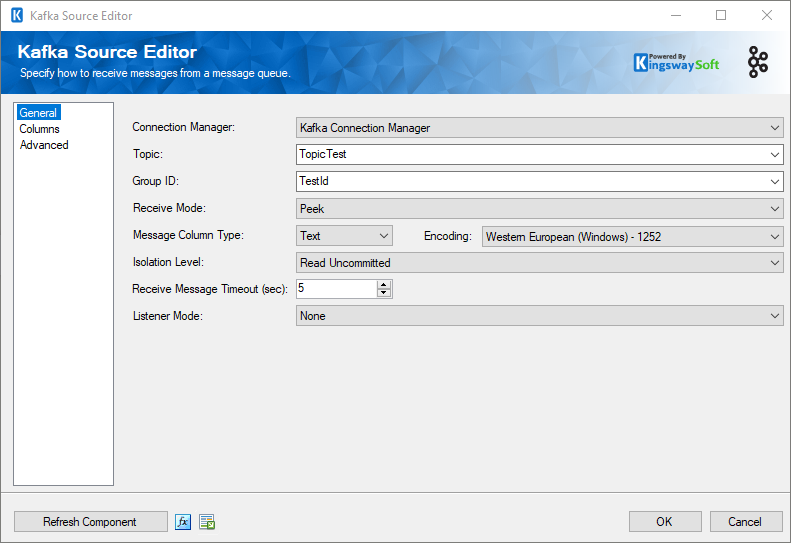Click the Encoding label
This screenshot has height=543, width=791.
[x=448, y=236]
